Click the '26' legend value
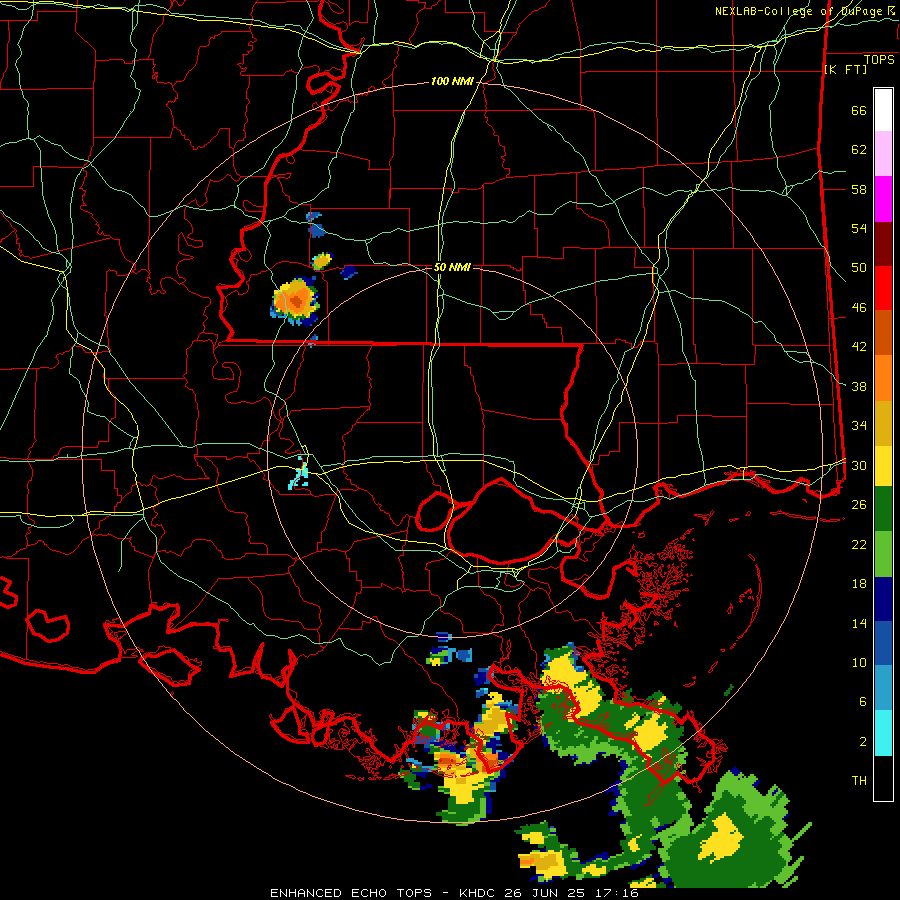The width and height of the screenshot is (900, 900). pos(859,505)
